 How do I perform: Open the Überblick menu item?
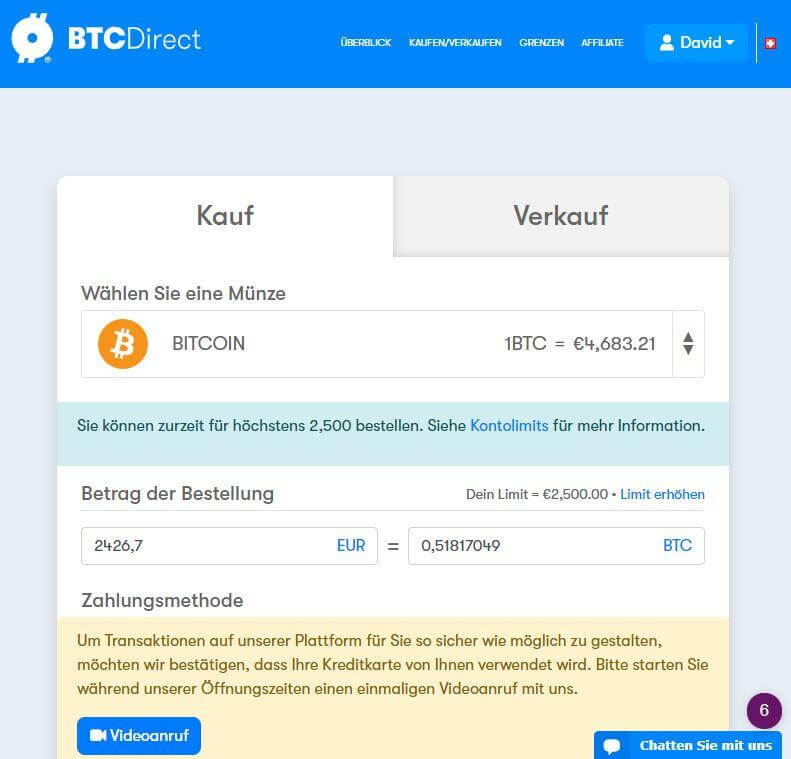coord(366,43)
